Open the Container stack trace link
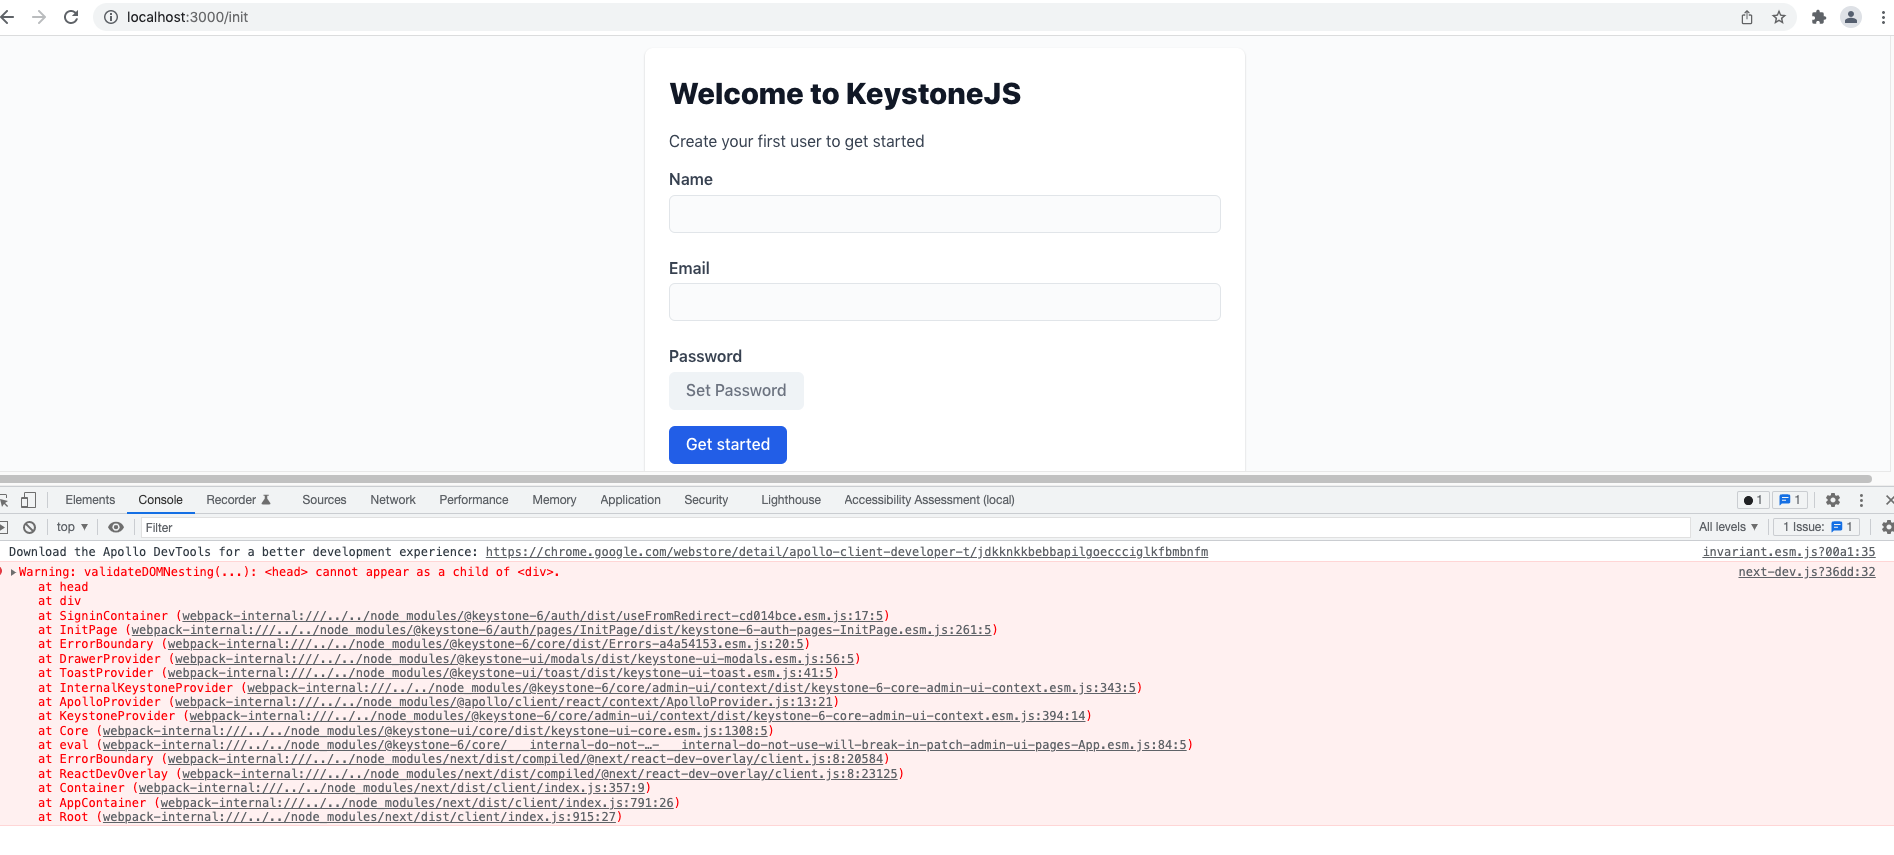The image size is (1894, 855). pyautogui.click(x=392, y=788)
